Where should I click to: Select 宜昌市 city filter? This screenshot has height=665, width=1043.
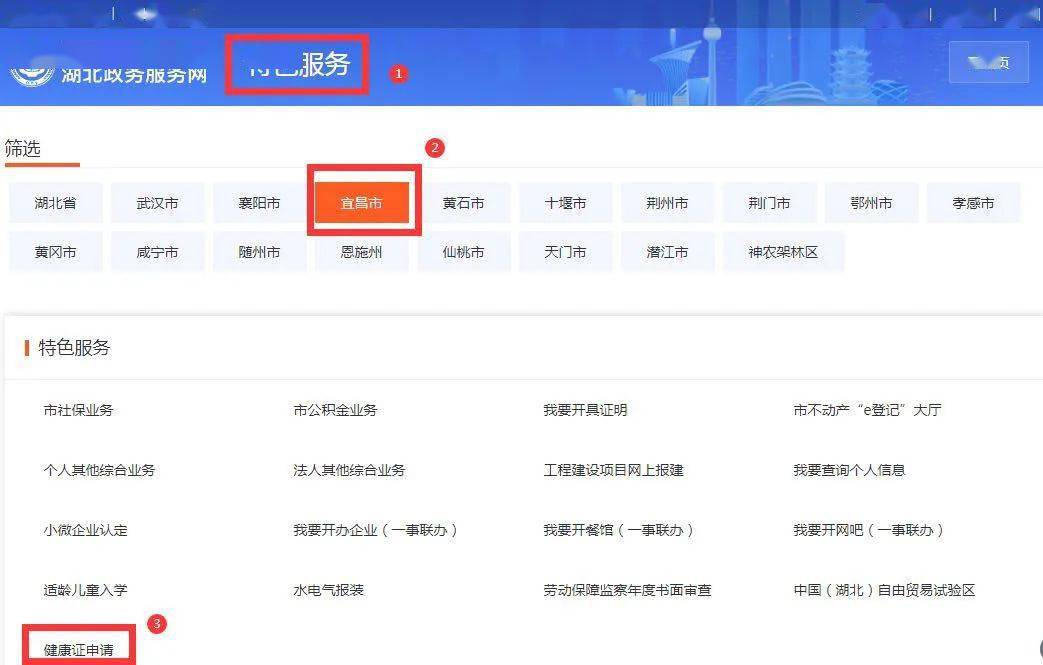[x=361, y=203]
